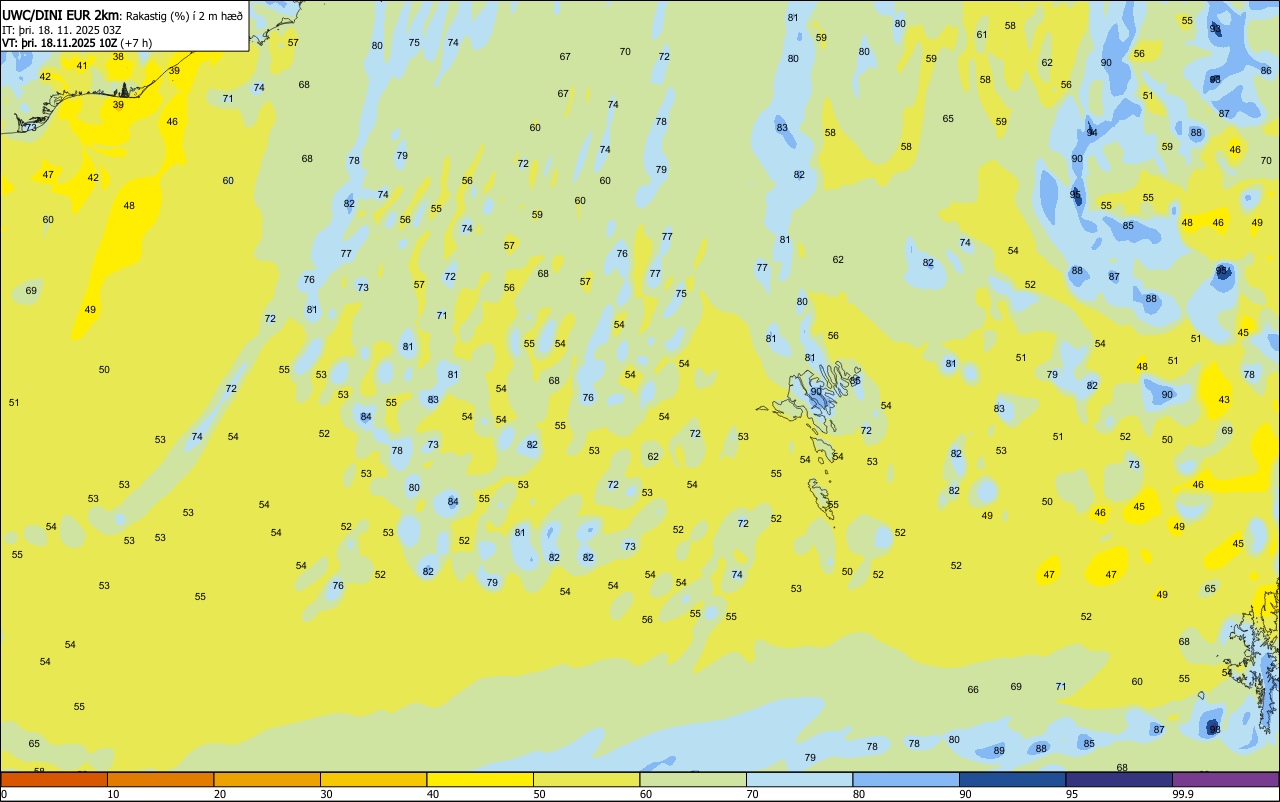Screen dimensions: 1280x802
Task: Click the 20–30 legend color band
Action: point(267,779)
